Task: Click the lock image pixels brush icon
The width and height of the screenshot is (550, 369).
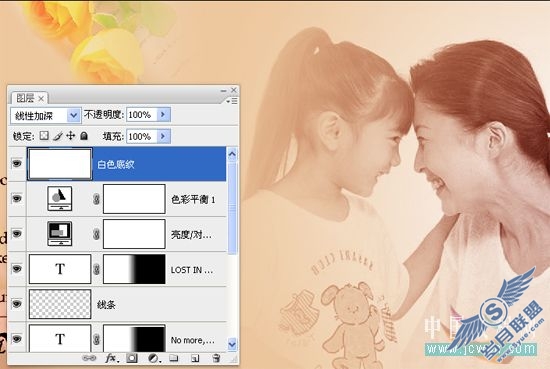Action: [x=58, y=136]
